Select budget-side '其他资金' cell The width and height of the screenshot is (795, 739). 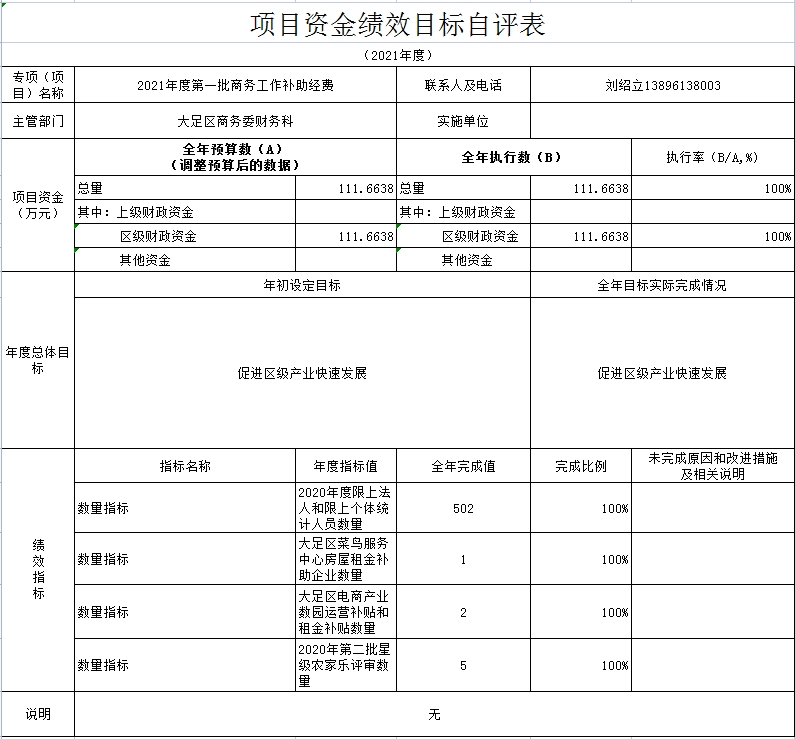185,260
